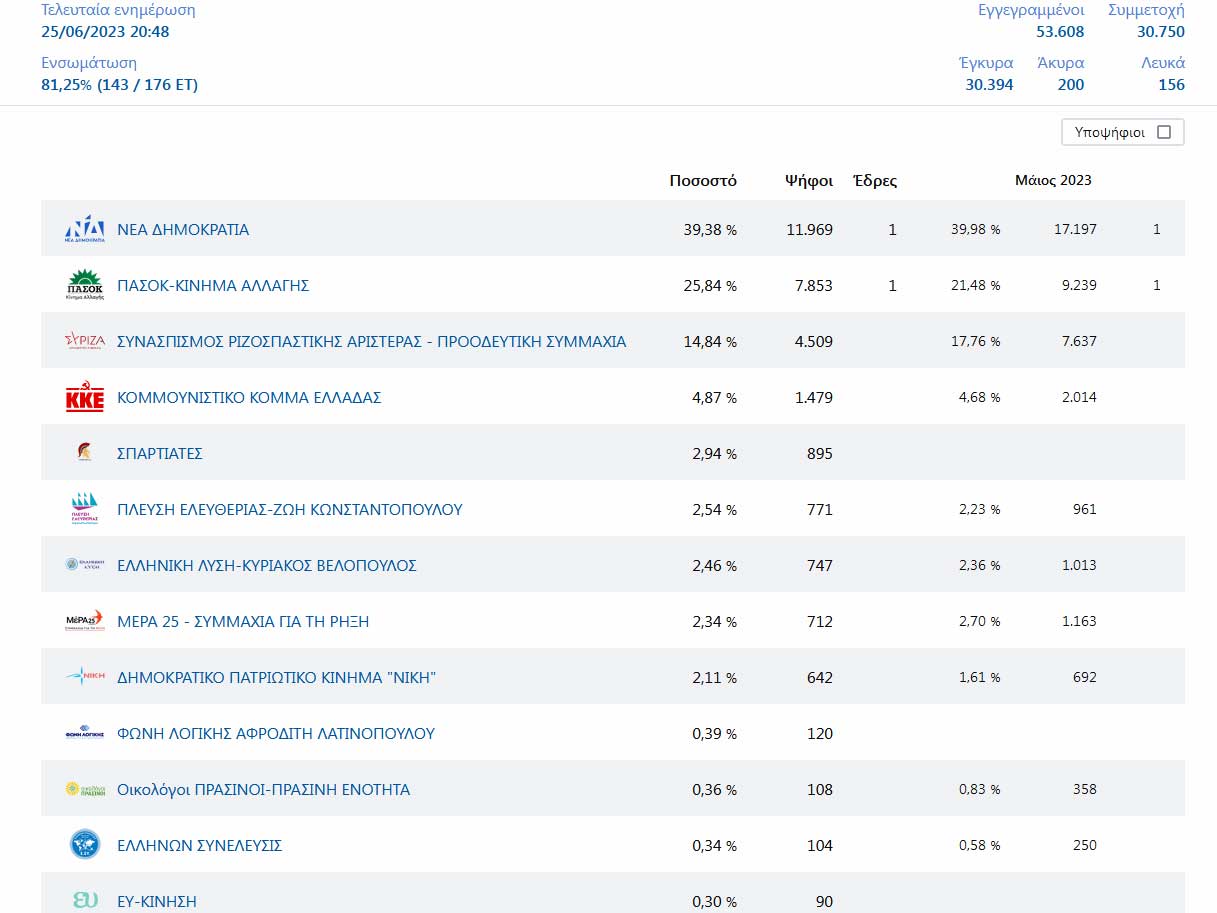Image resolution: width=1217 pixels, height=913 pixels.
Task: Click the Ποσοστό column header
Action: tap(703, 181)
